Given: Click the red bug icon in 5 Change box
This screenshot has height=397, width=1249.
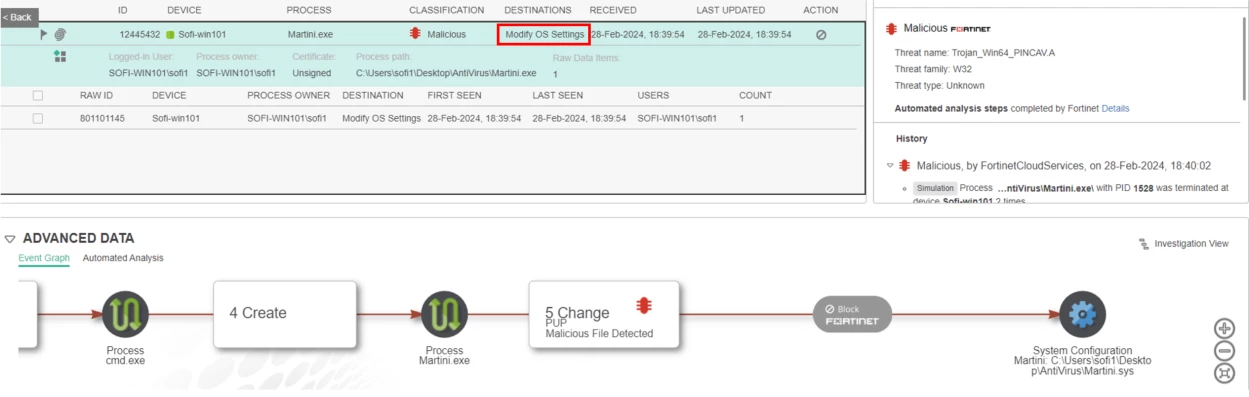Looking at the screenshot, I should pos(644,305).
